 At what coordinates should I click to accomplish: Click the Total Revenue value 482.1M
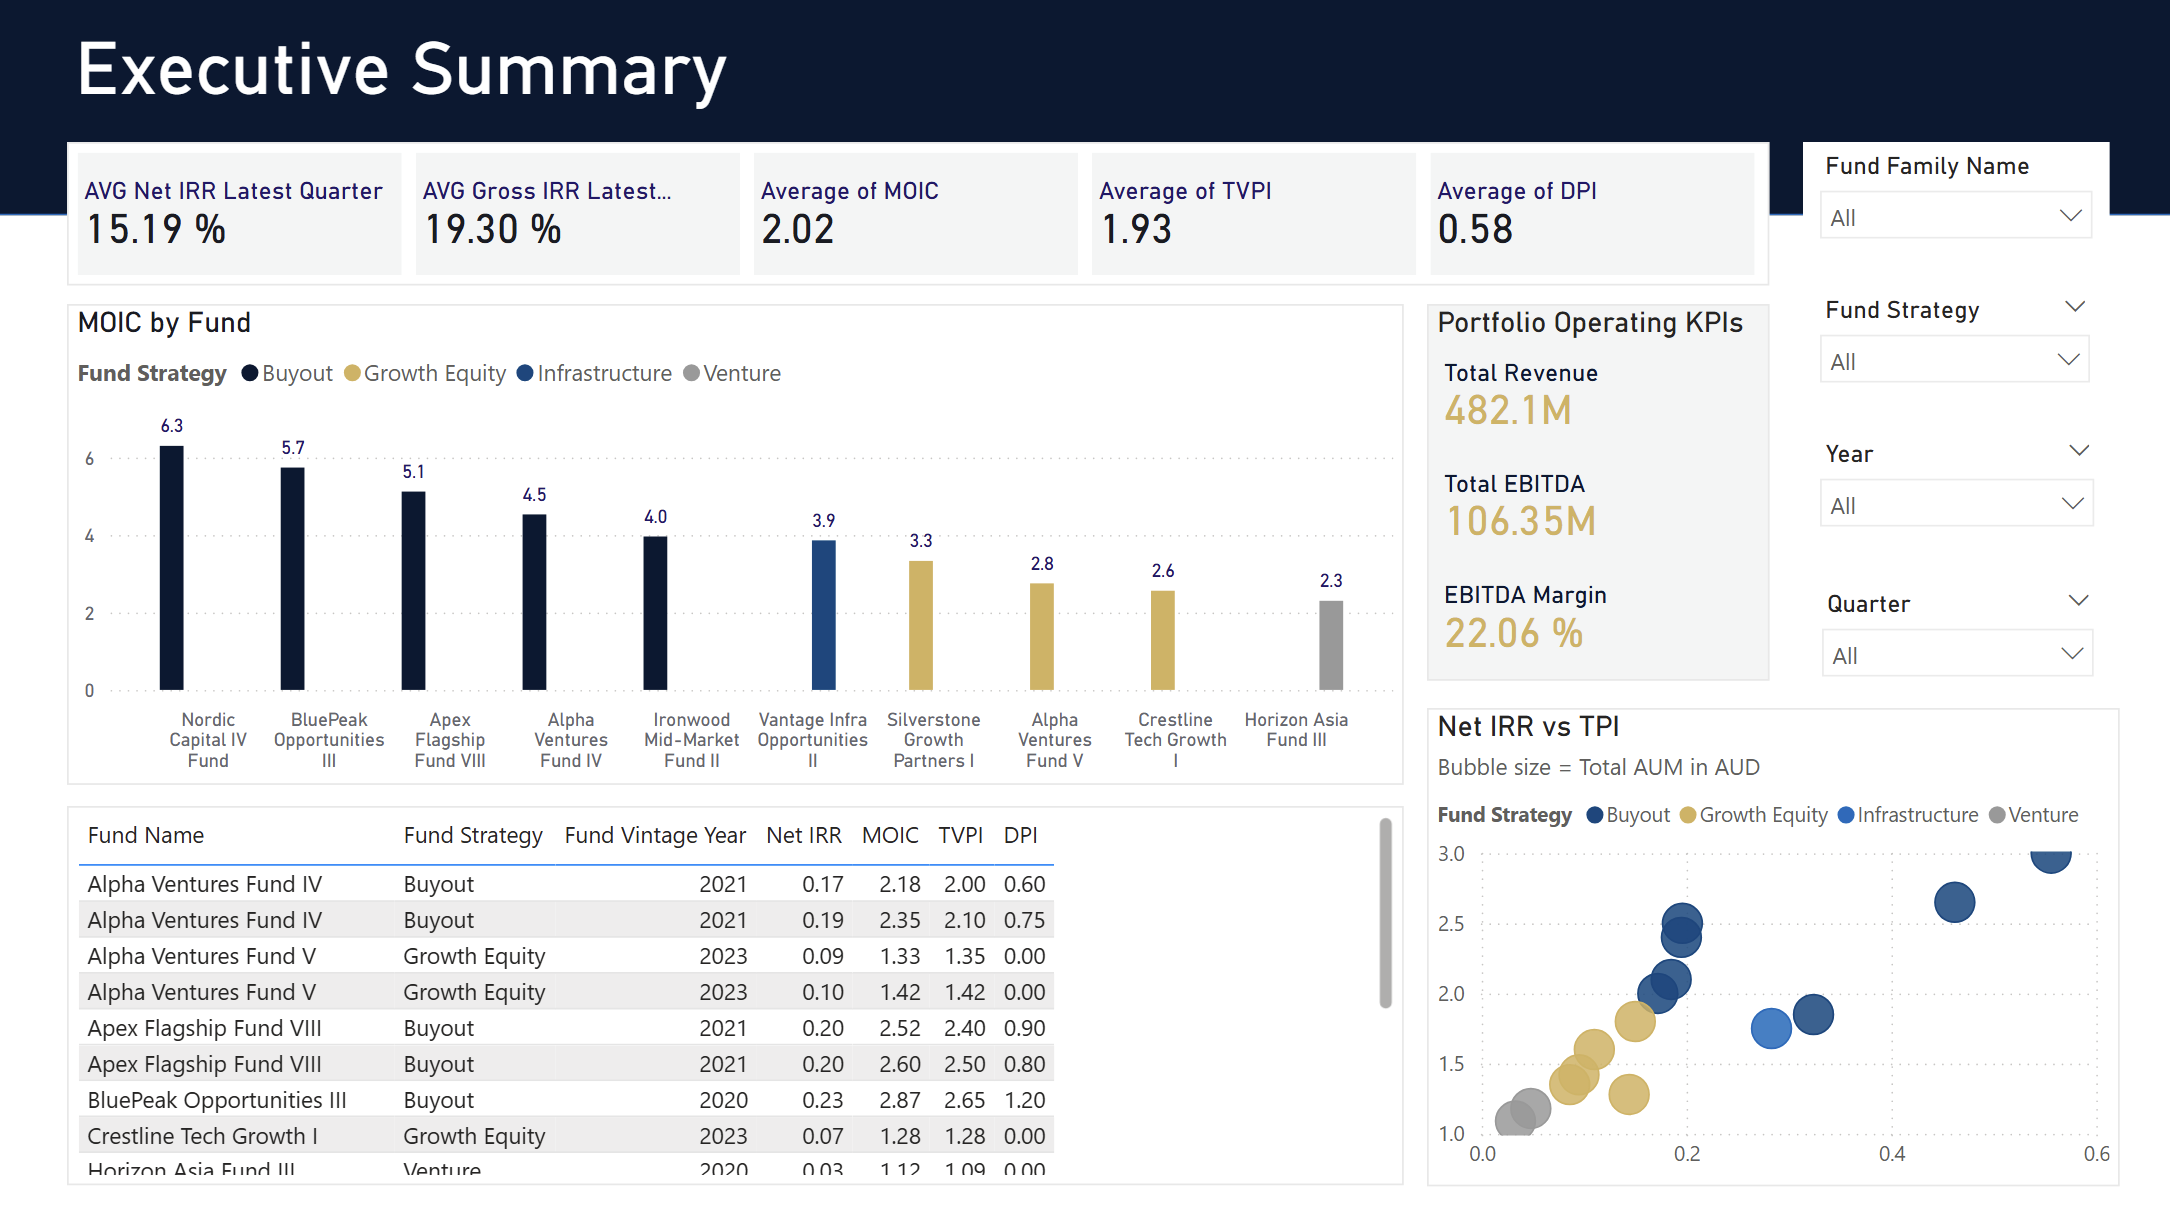(x=1508, y=411)
